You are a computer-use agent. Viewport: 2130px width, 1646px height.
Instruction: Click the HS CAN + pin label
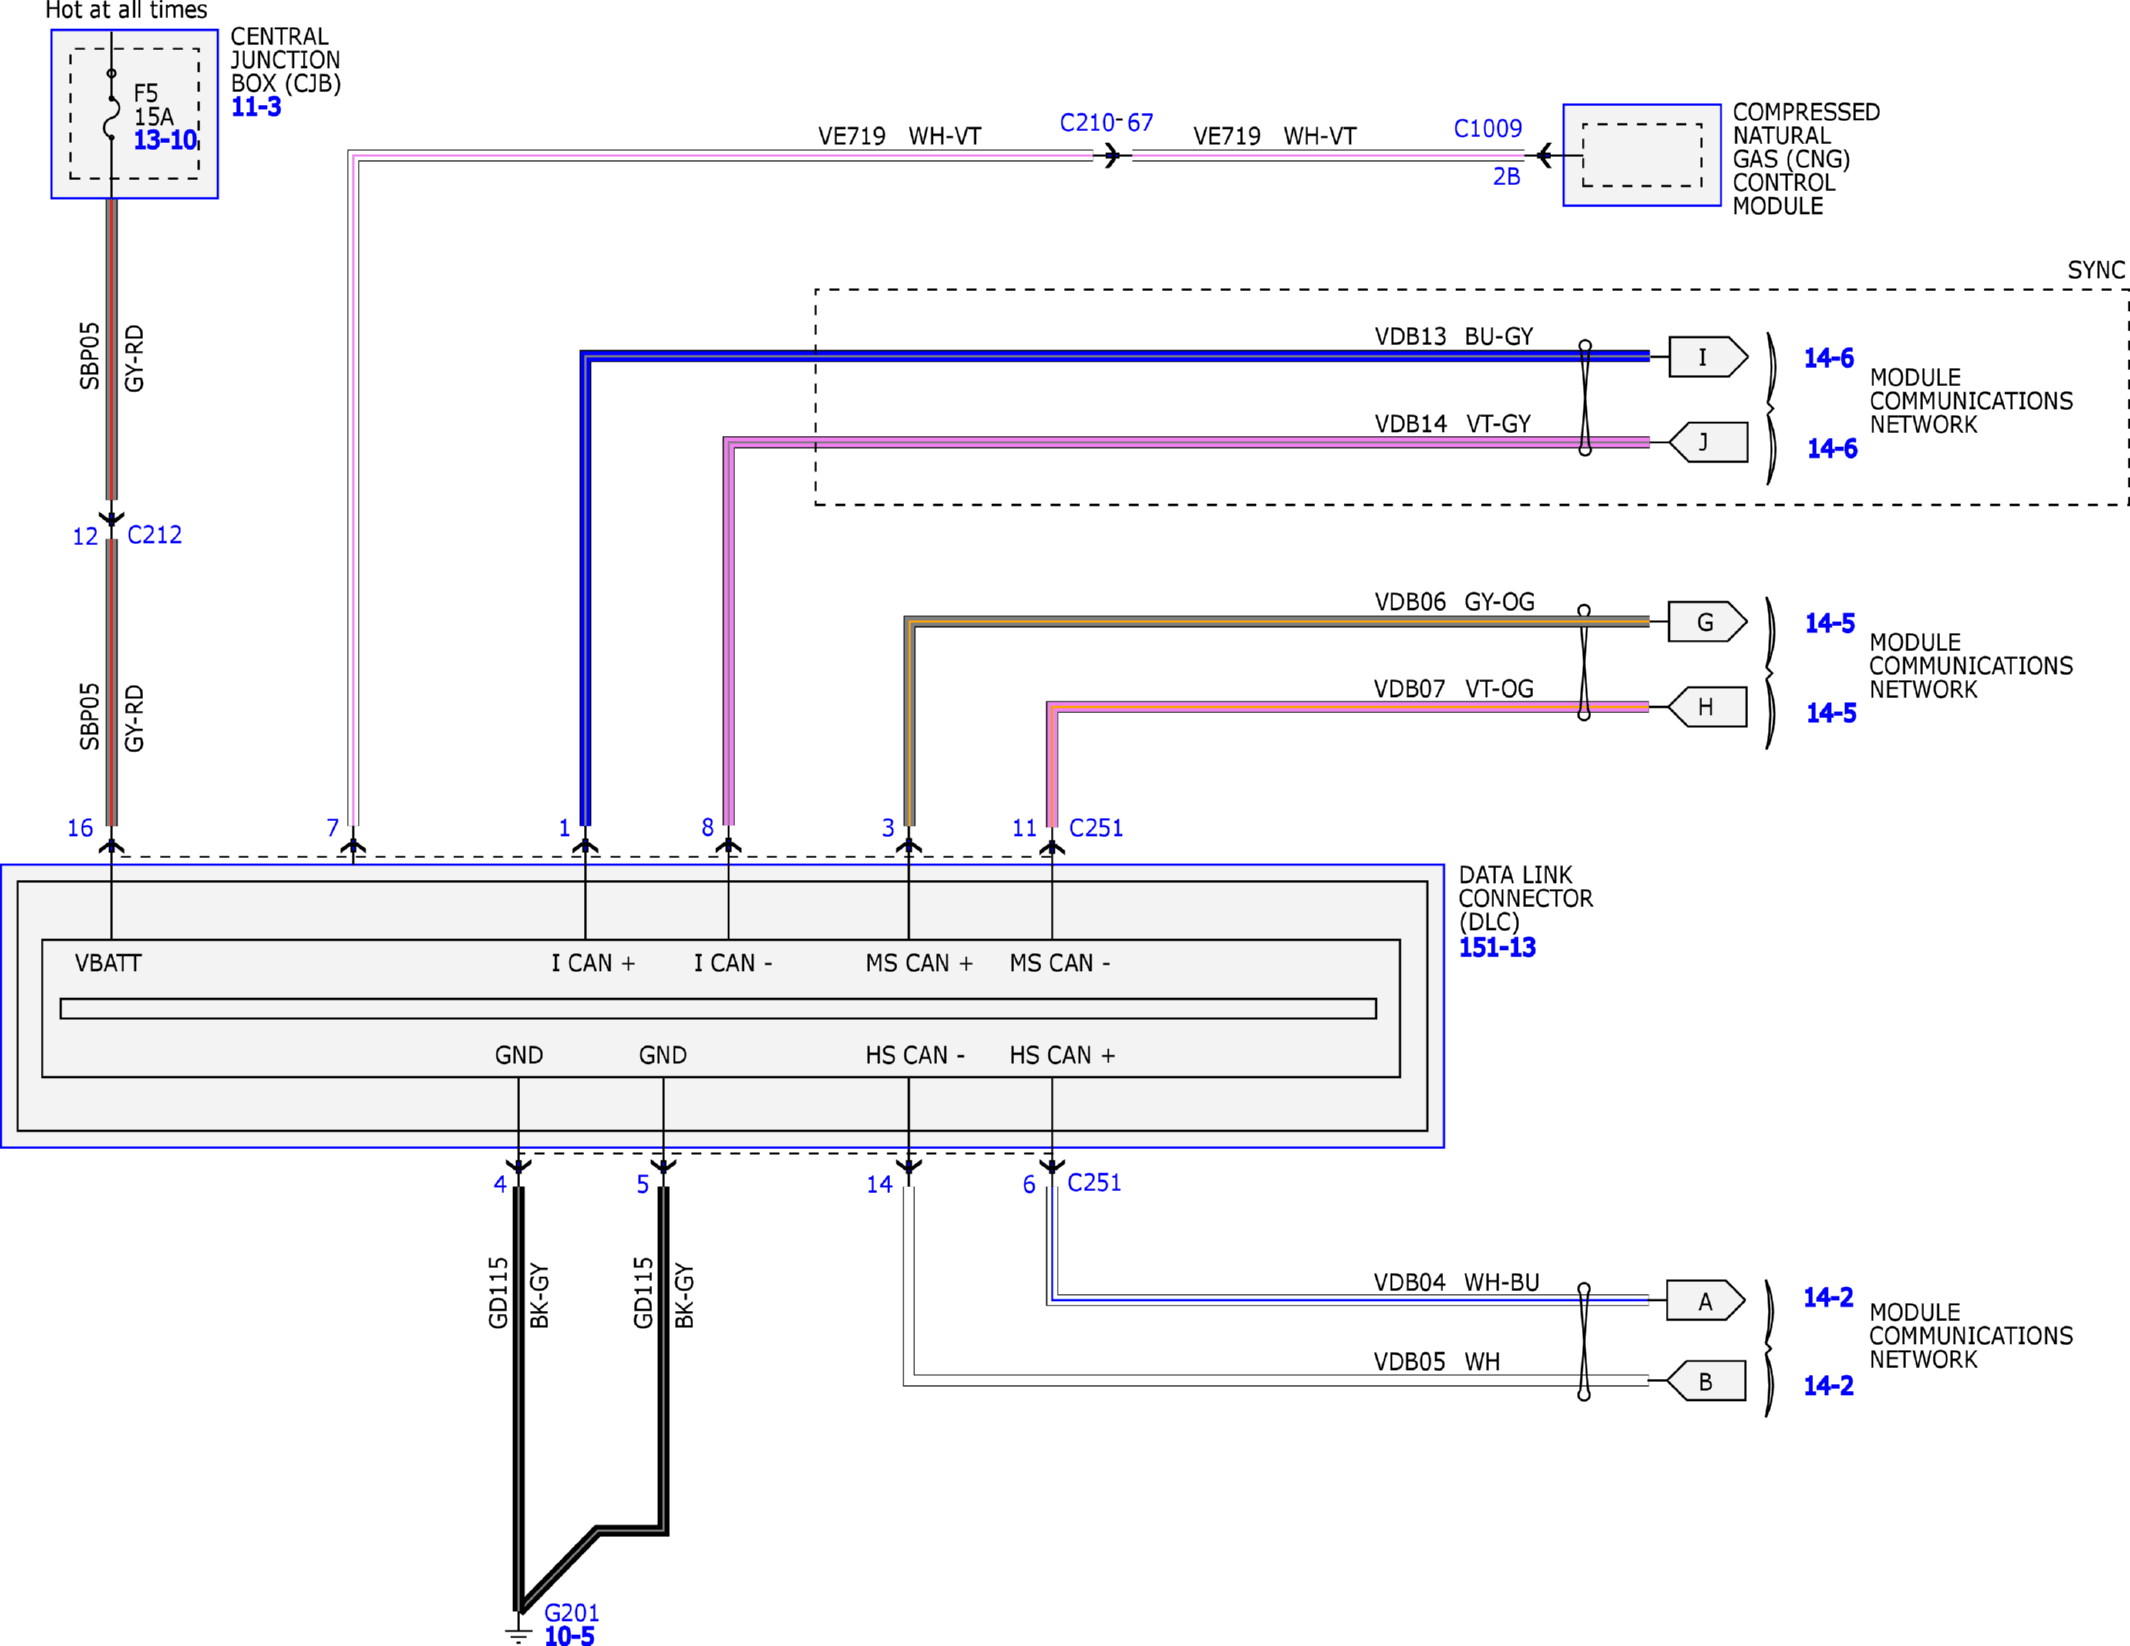(x=1061, y=1055)
